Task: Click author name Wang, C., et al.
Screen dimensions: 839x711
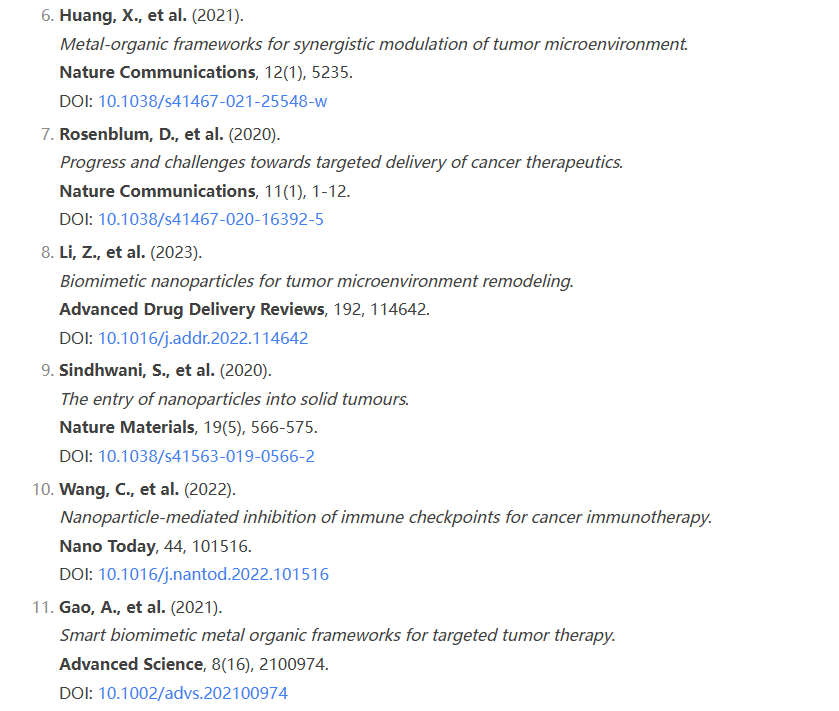Action: point(119,490)
